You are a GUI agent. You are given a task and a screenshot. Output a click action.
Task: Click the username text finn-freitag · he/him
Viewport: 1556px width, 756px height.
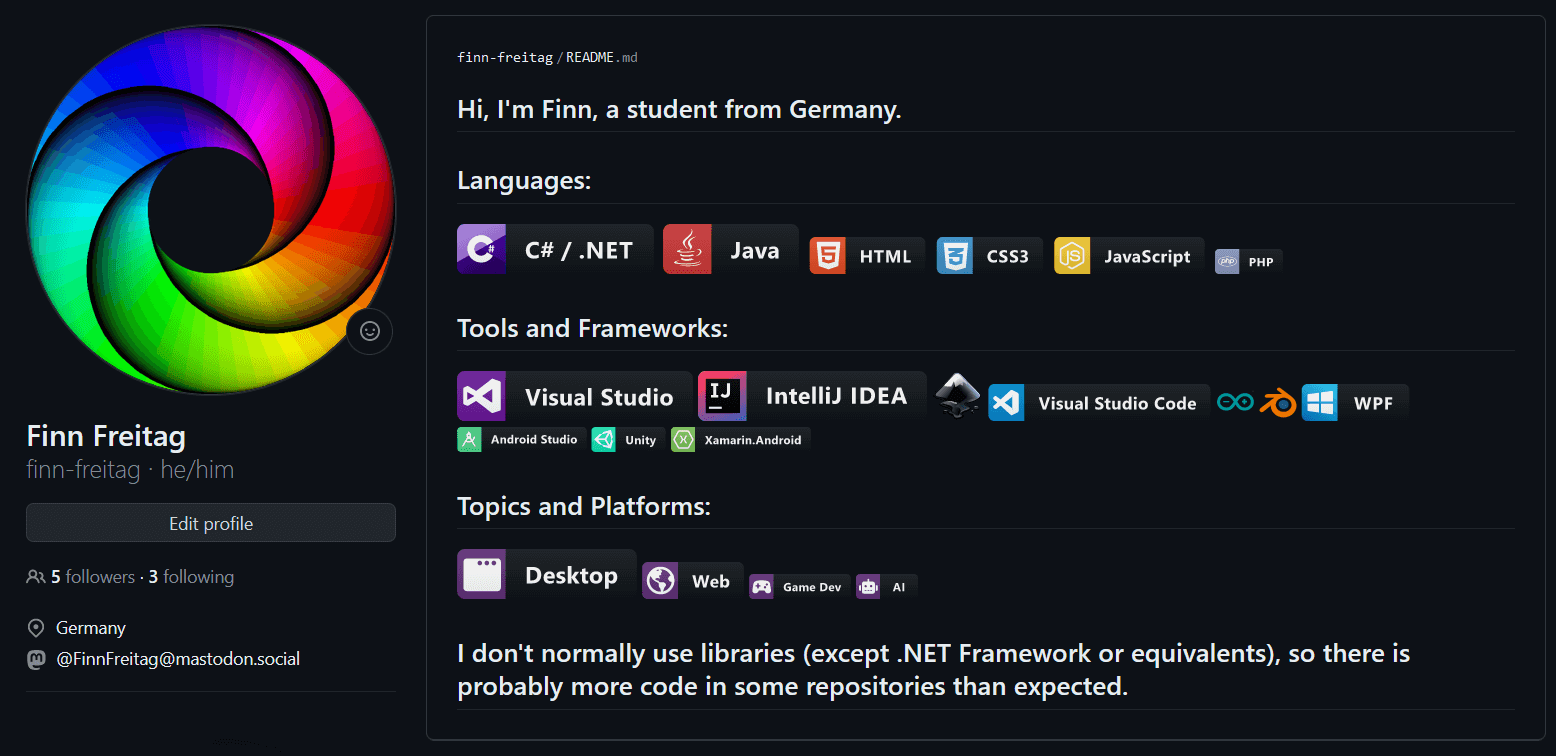click(x=130, y=470)
